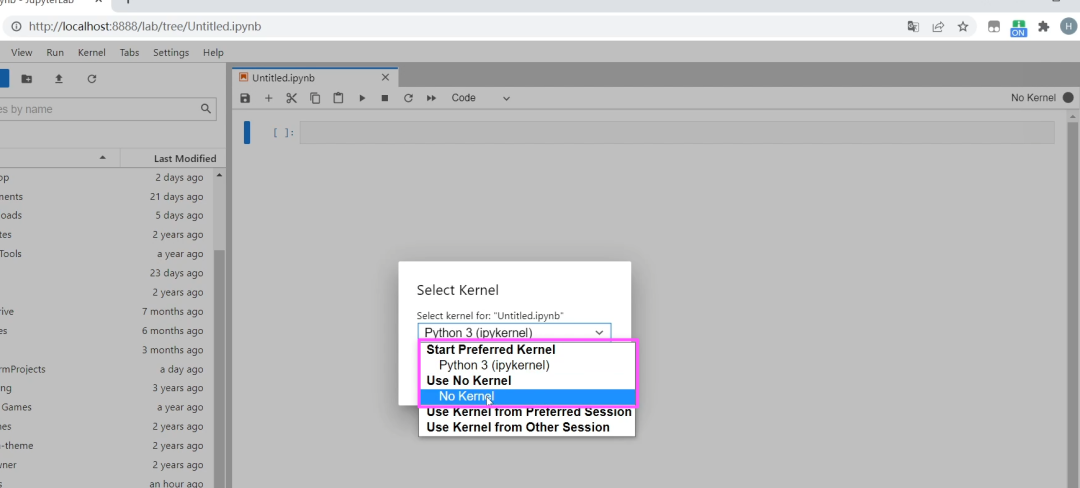Restart the kernel with the circular arrow icon

coord(408,98)
